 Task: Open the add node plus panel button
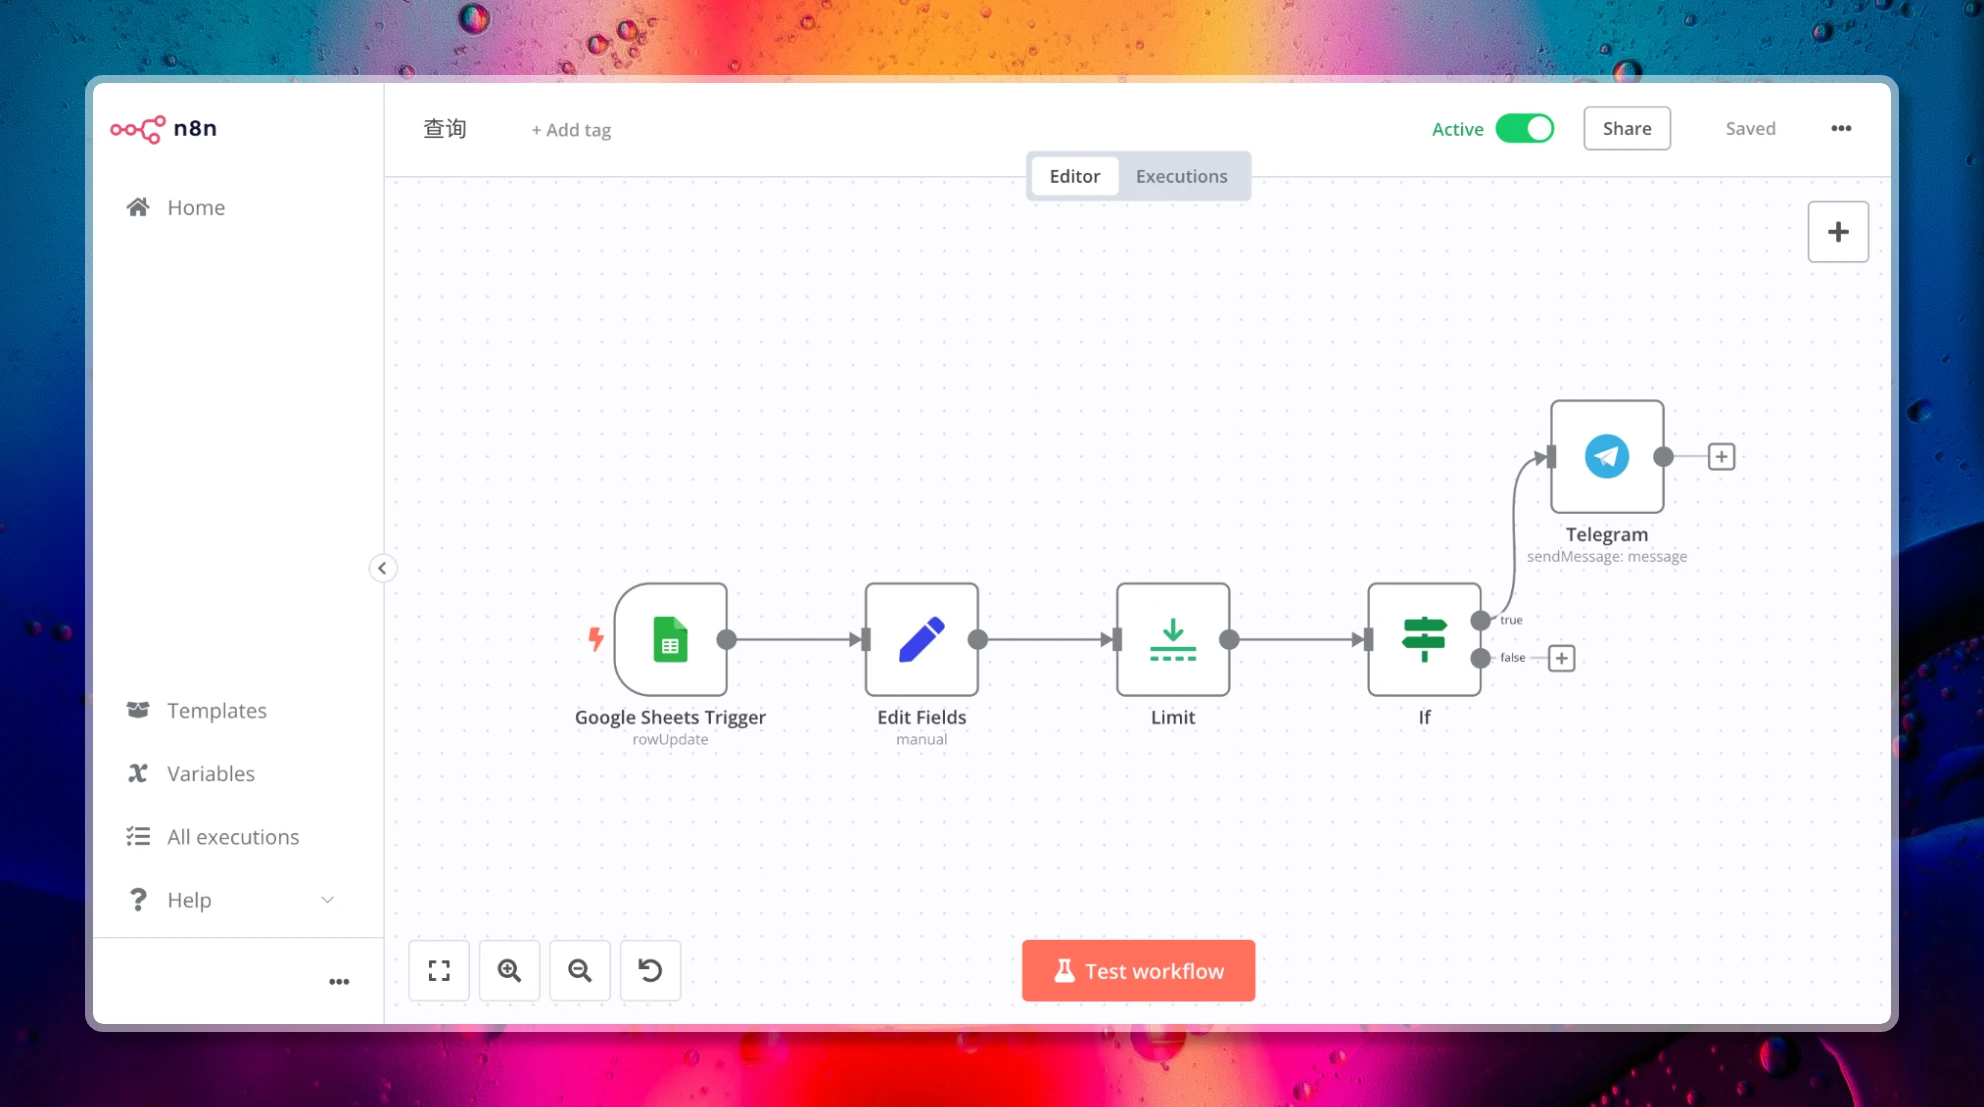(1838, 232)
